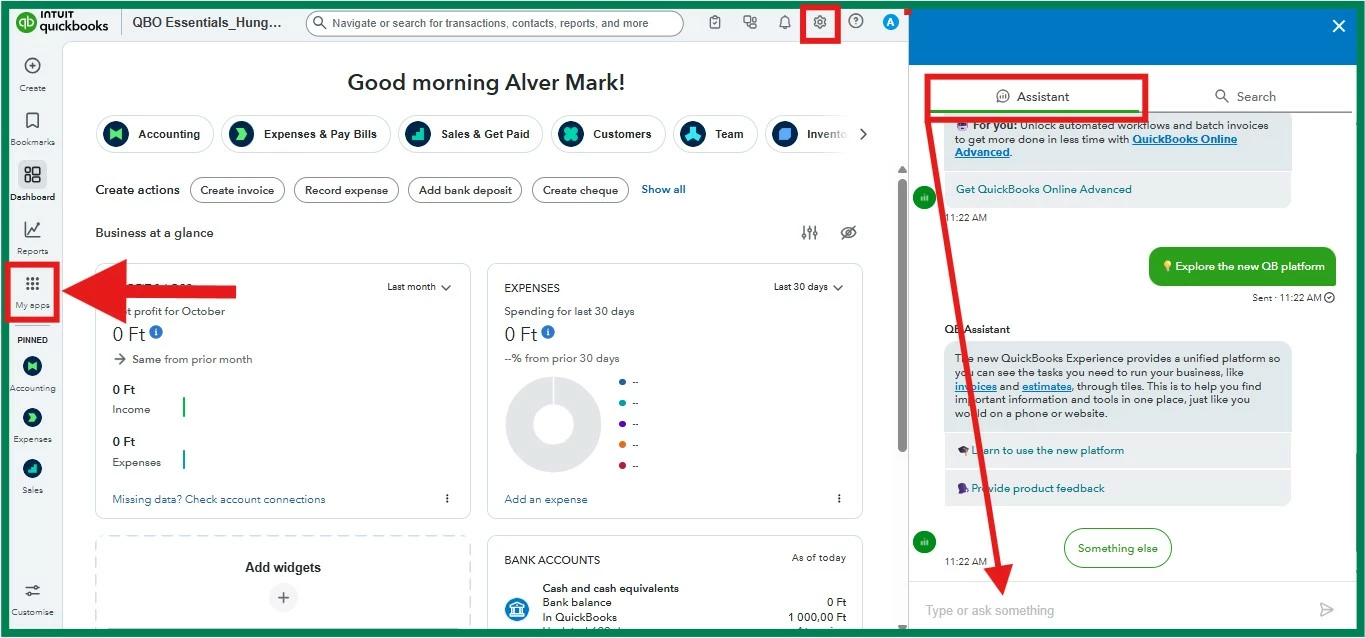Click the expenses donut chart
This screenshot has width=1365, height=638.
[553, 424]
